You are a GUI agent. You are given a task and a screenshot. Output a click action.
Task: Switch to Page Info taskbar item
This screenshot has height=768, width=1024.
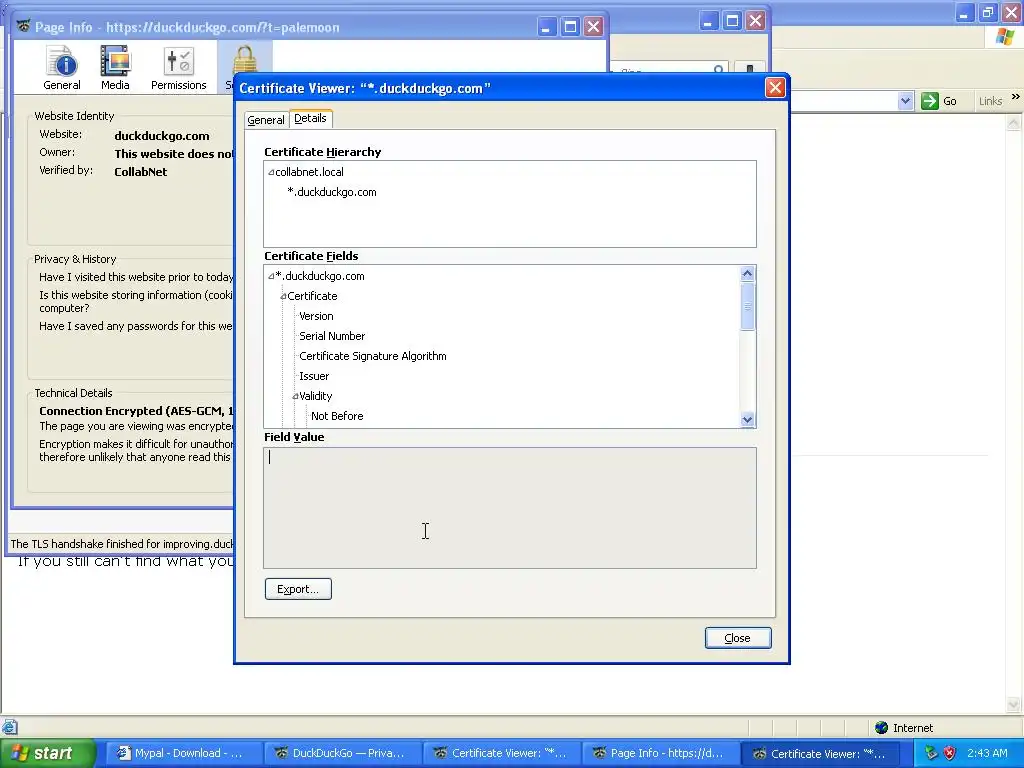tap(660, 753)
